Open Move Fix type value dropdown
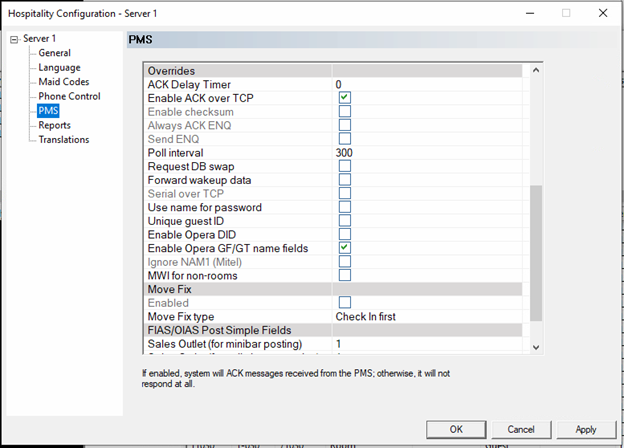This screenshot has width=624, height=448. (428, 317)
